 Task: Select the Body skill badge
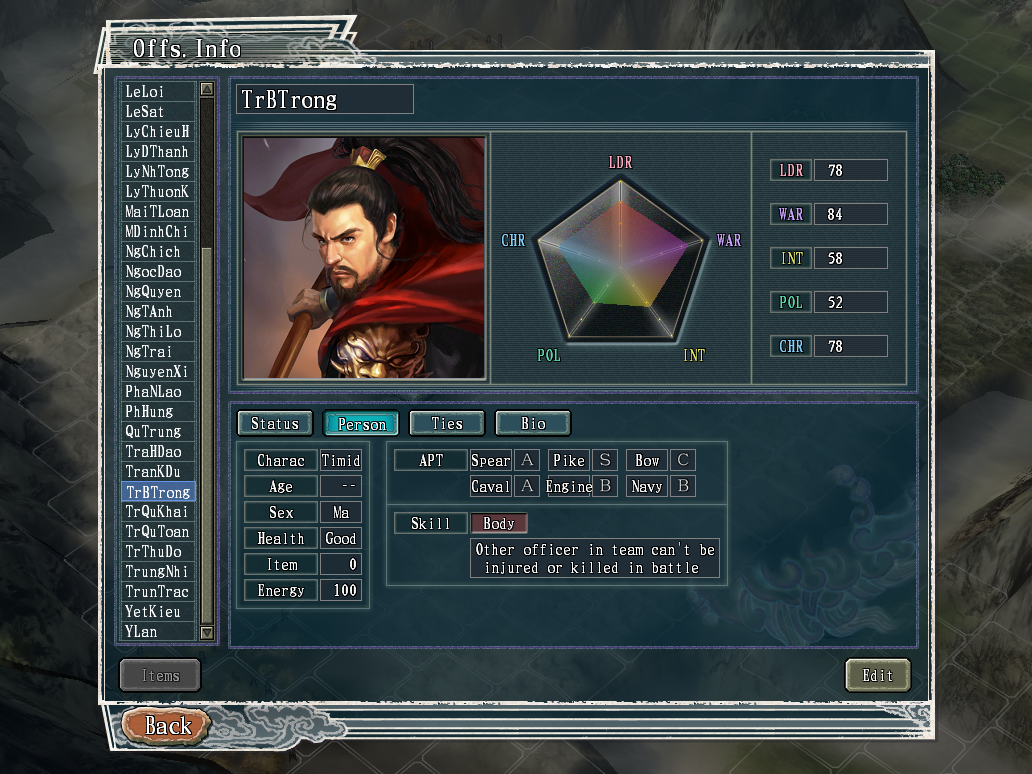[x=499, y=523]
